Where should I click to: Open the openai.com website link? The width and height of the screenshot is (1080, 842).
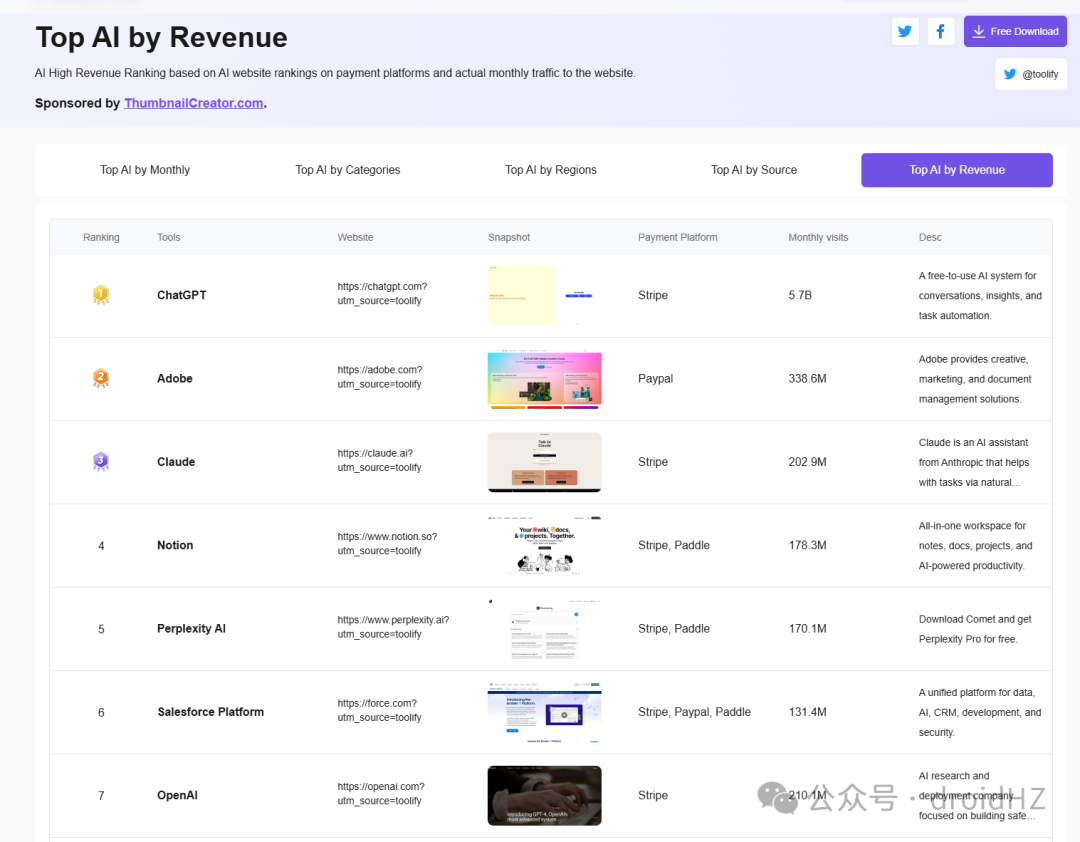coord(381,794)
